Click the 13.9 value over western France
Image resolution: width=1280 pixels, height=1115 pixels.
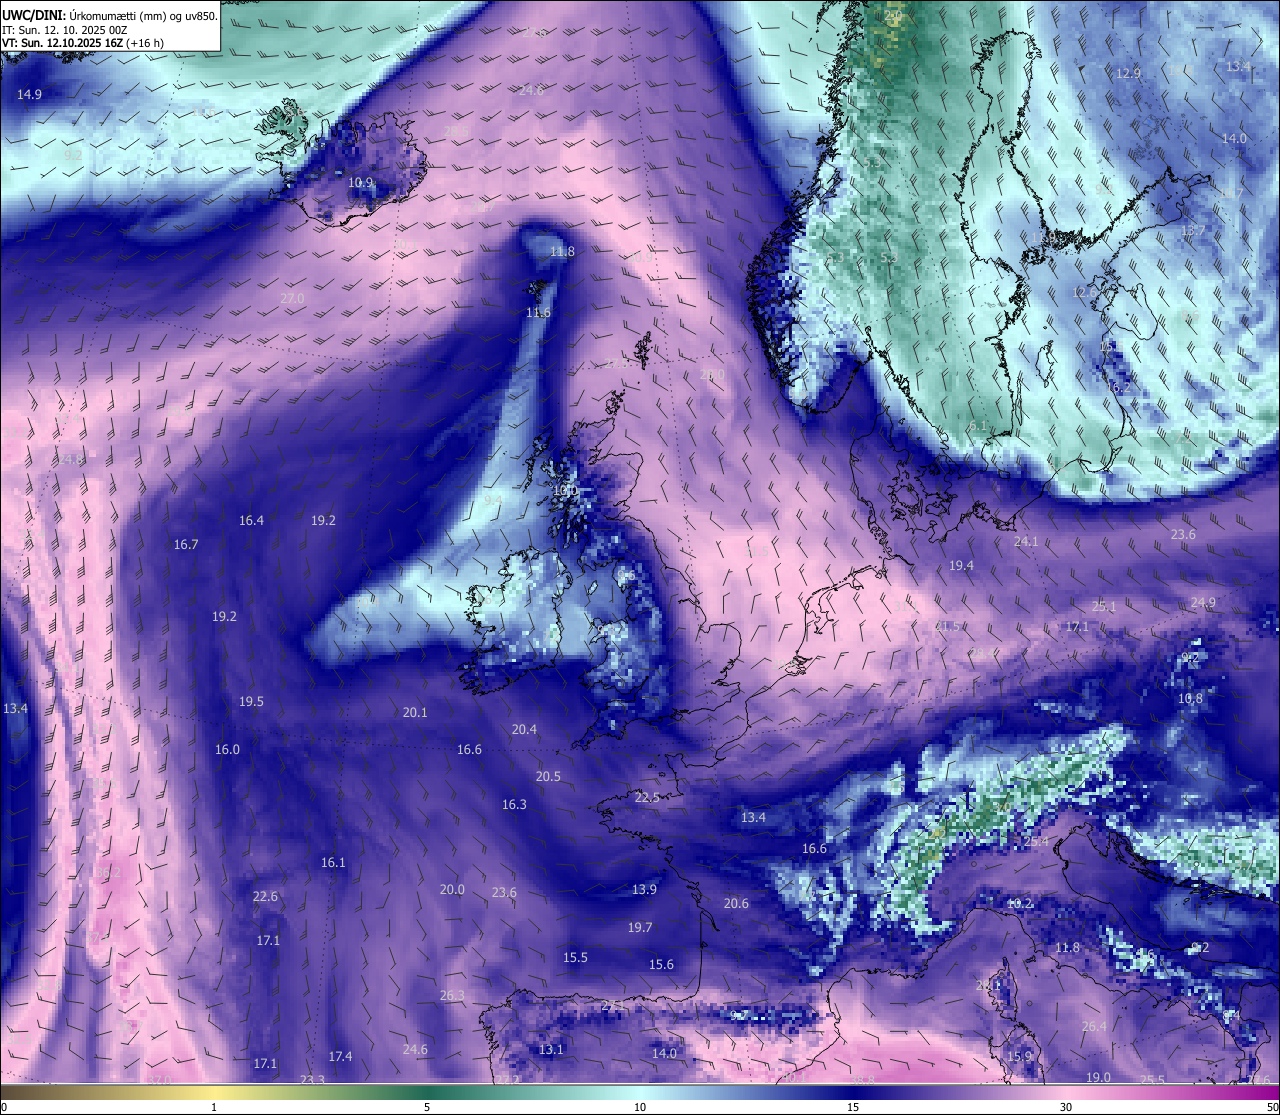pyautogui.click(x=644, y=890)
